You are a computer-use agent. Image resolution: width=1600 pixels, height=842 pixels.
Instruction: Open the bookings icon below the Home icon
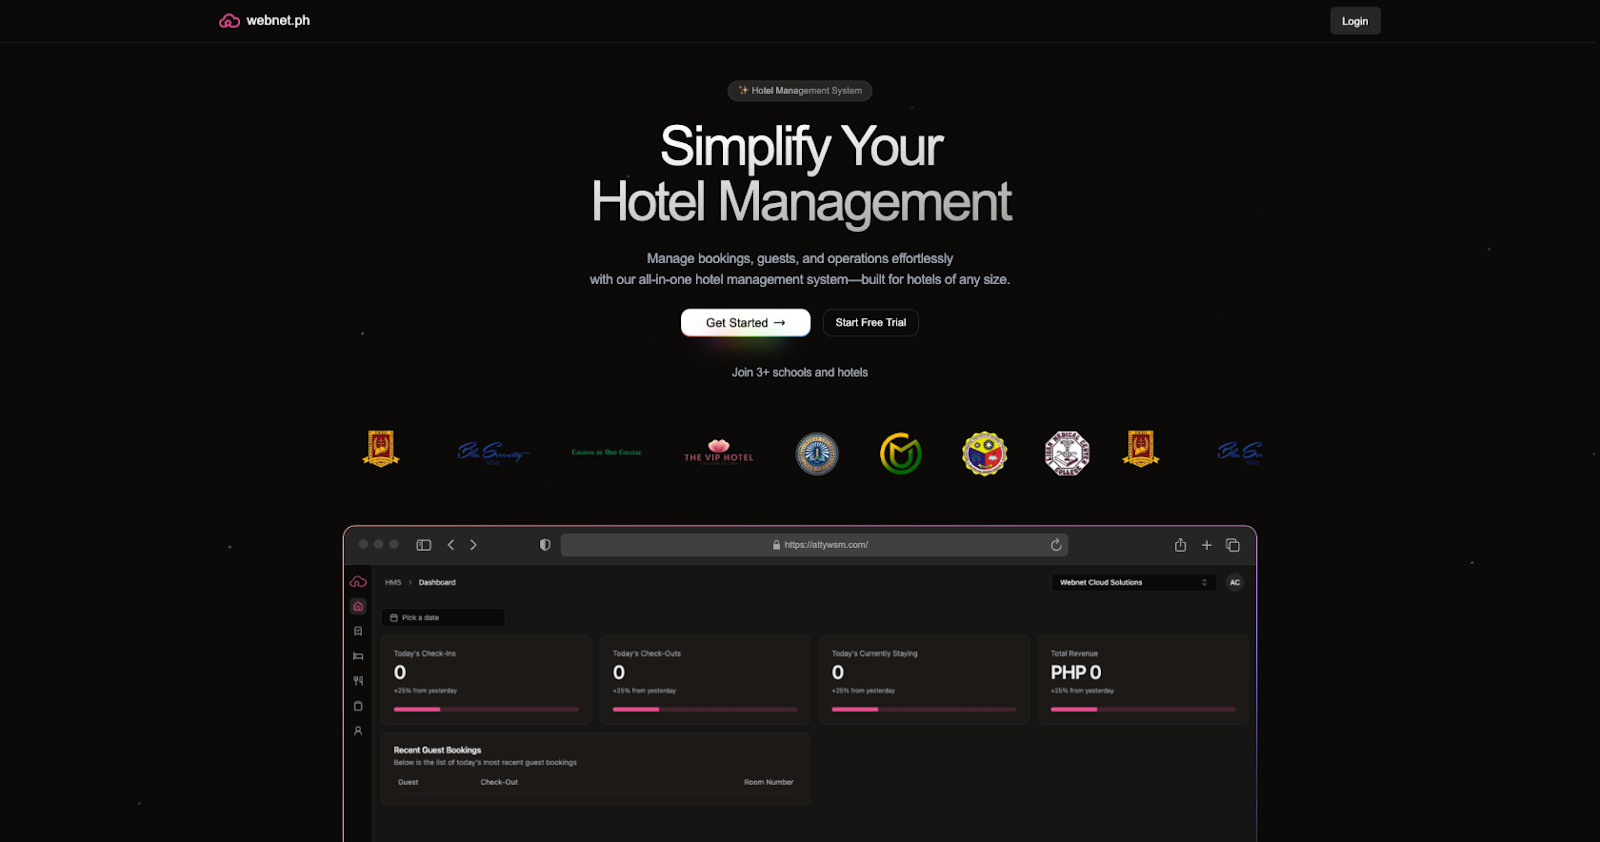click(x=358, y=631)
